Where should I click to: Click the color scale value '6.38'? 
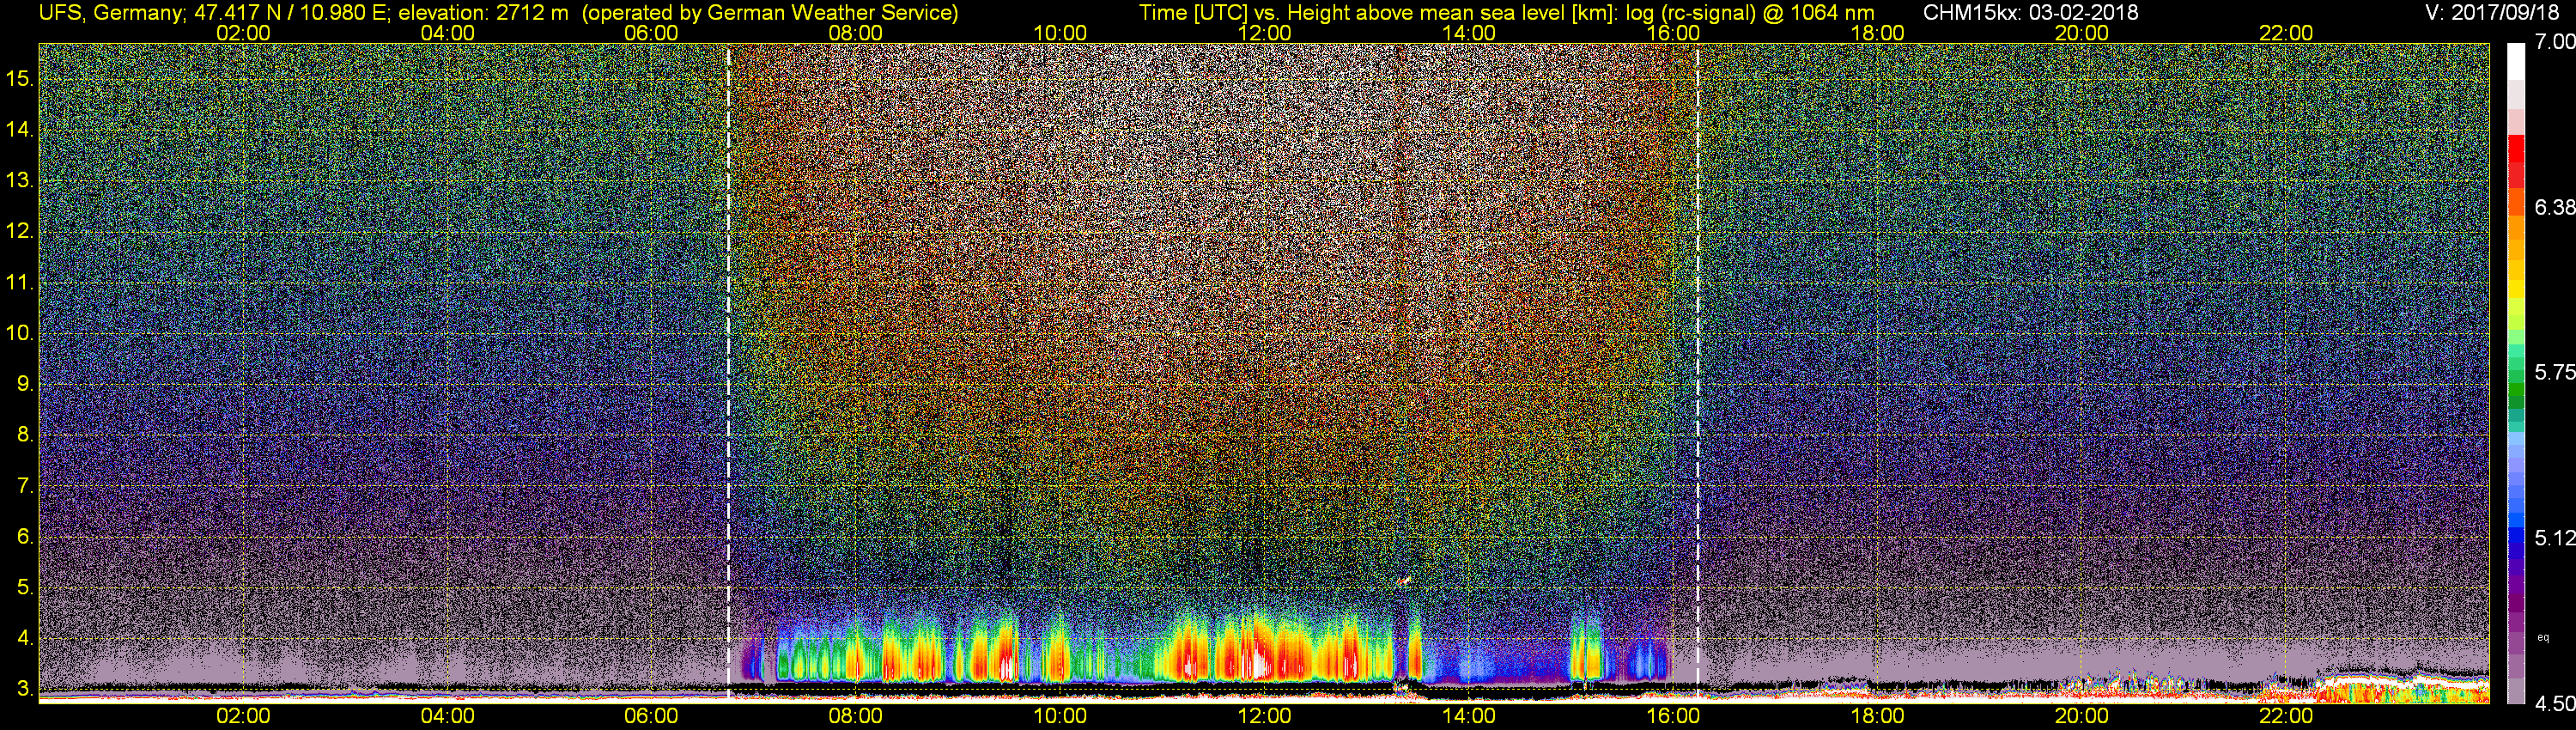click(x=2555, y=207)
